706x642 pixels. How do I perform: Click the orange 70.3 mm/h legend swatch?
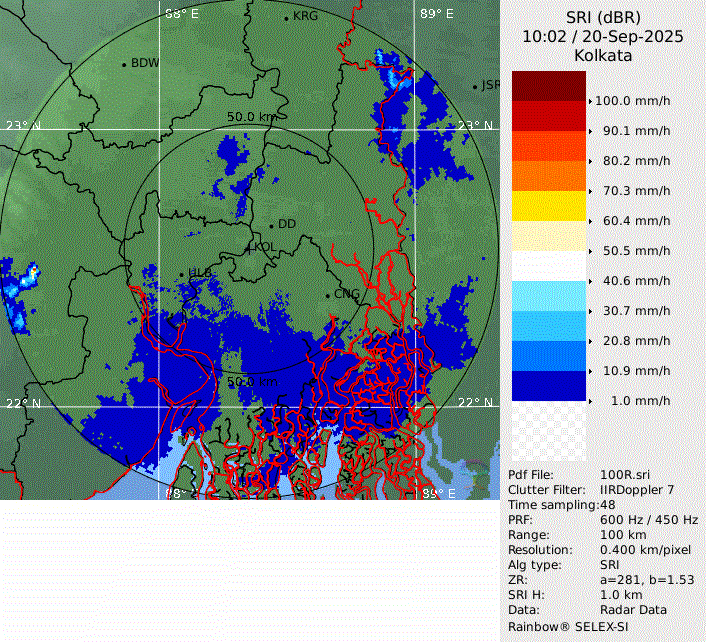pos(548,176)
